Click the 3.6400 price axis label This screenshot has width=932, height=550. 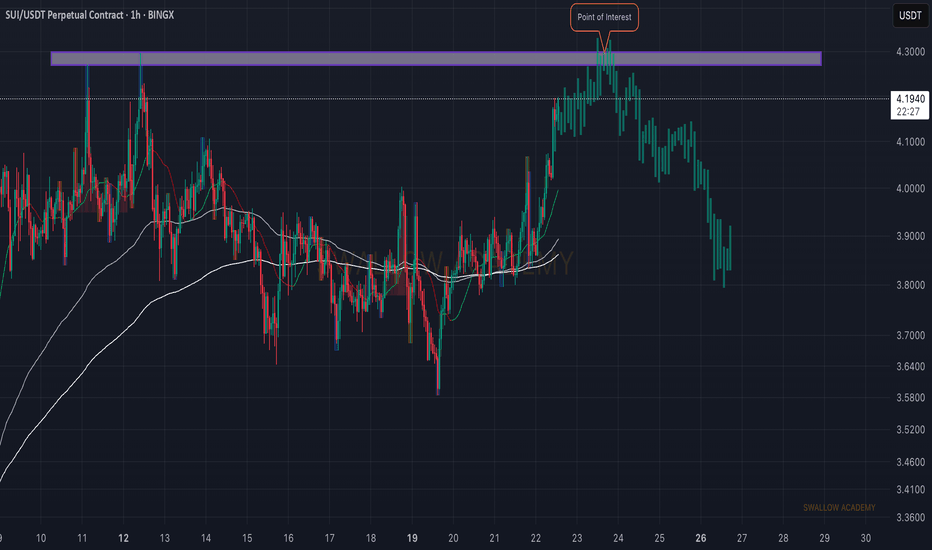910,366
